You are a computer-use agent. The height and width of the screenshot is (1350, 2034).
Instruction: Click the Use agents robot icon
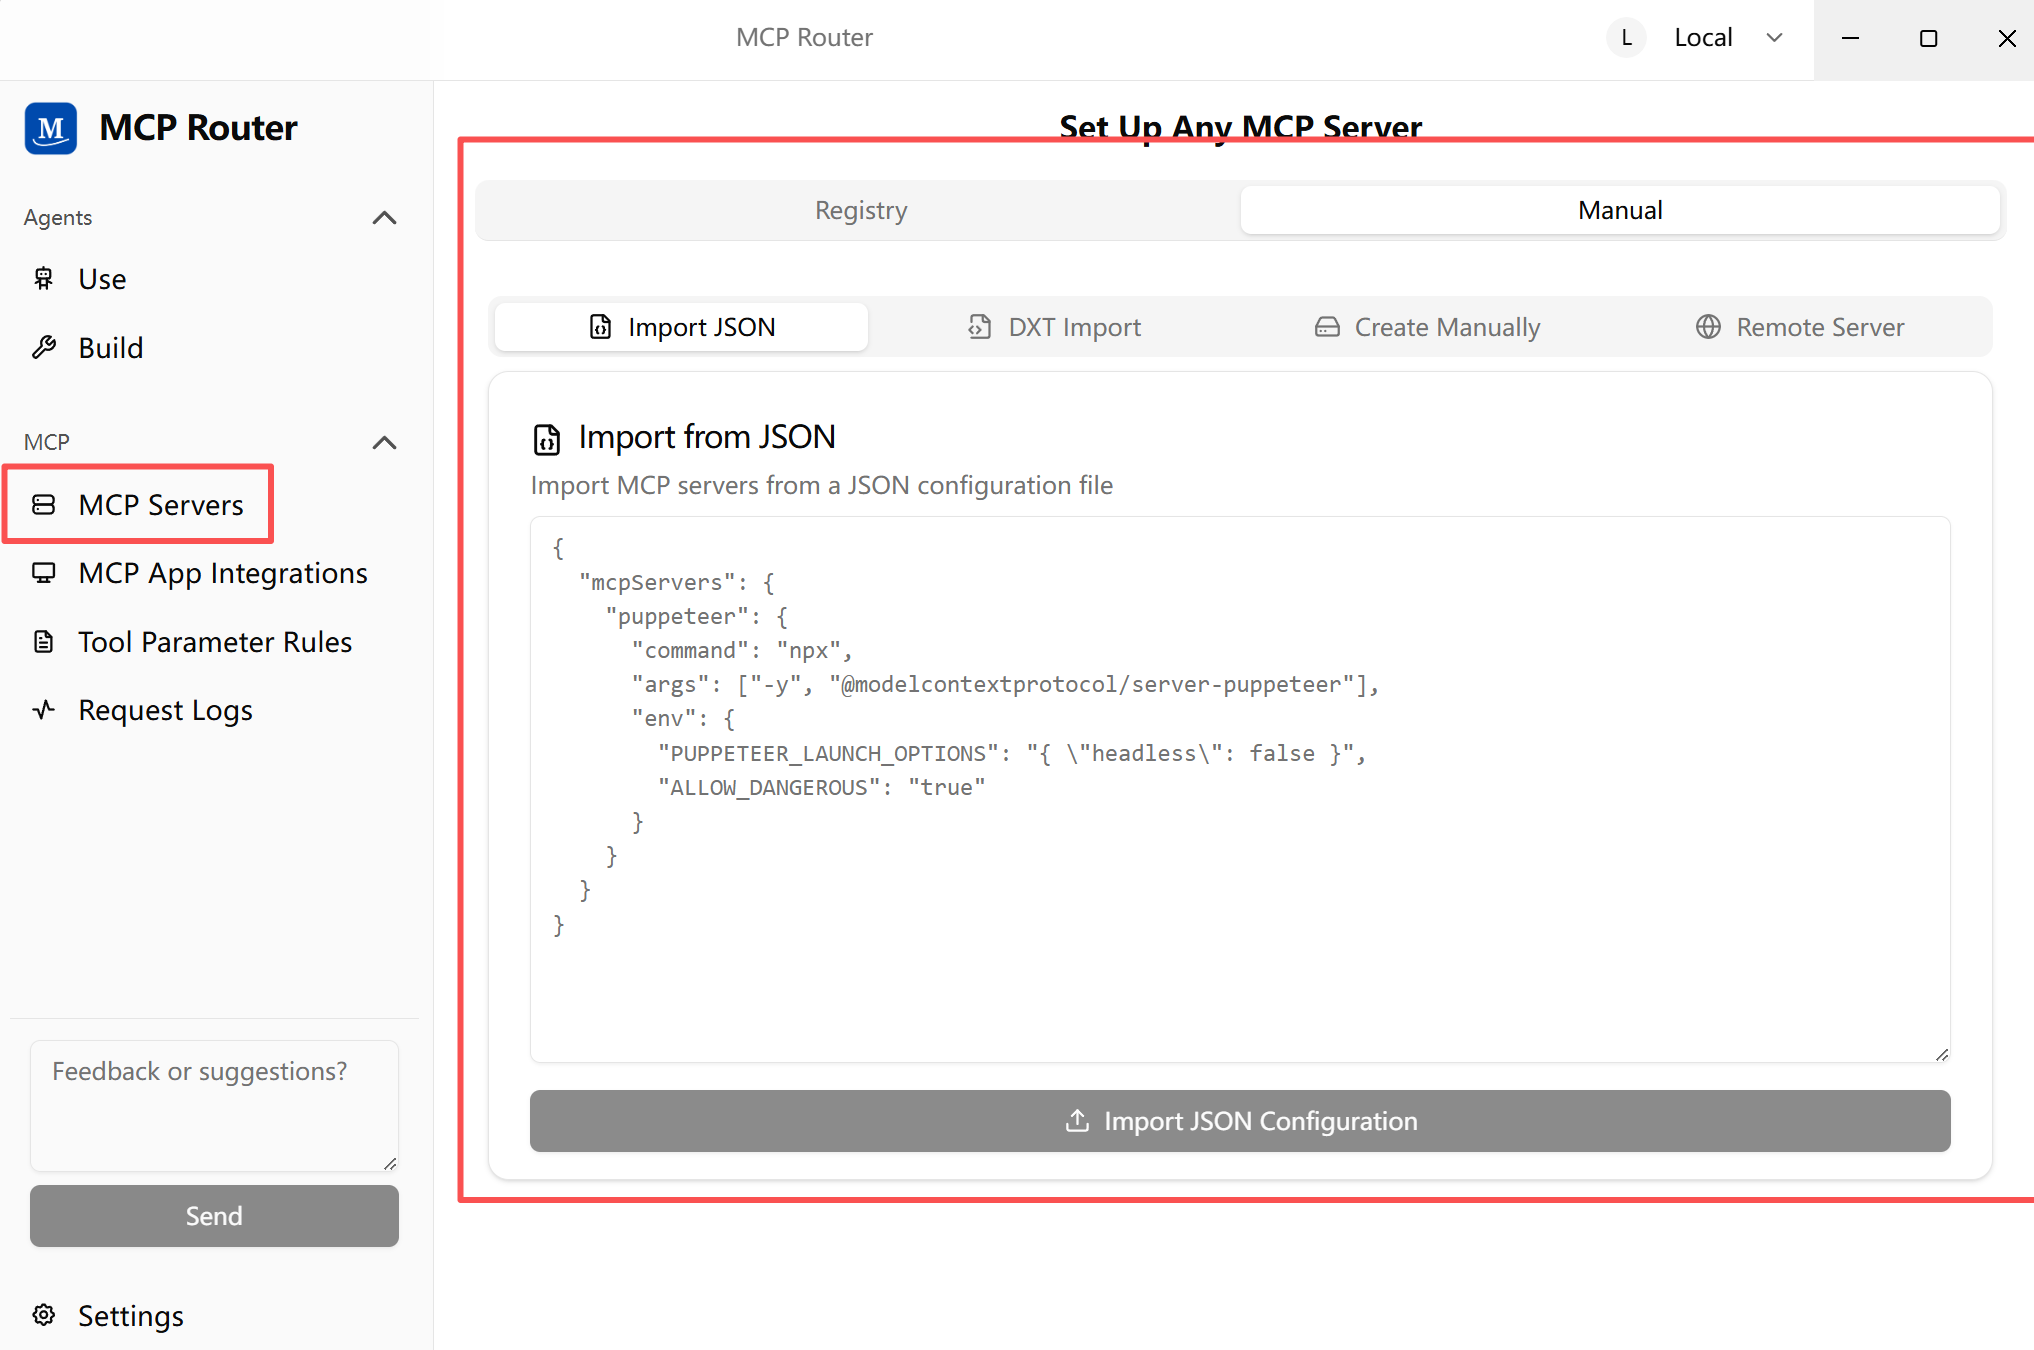43,279
